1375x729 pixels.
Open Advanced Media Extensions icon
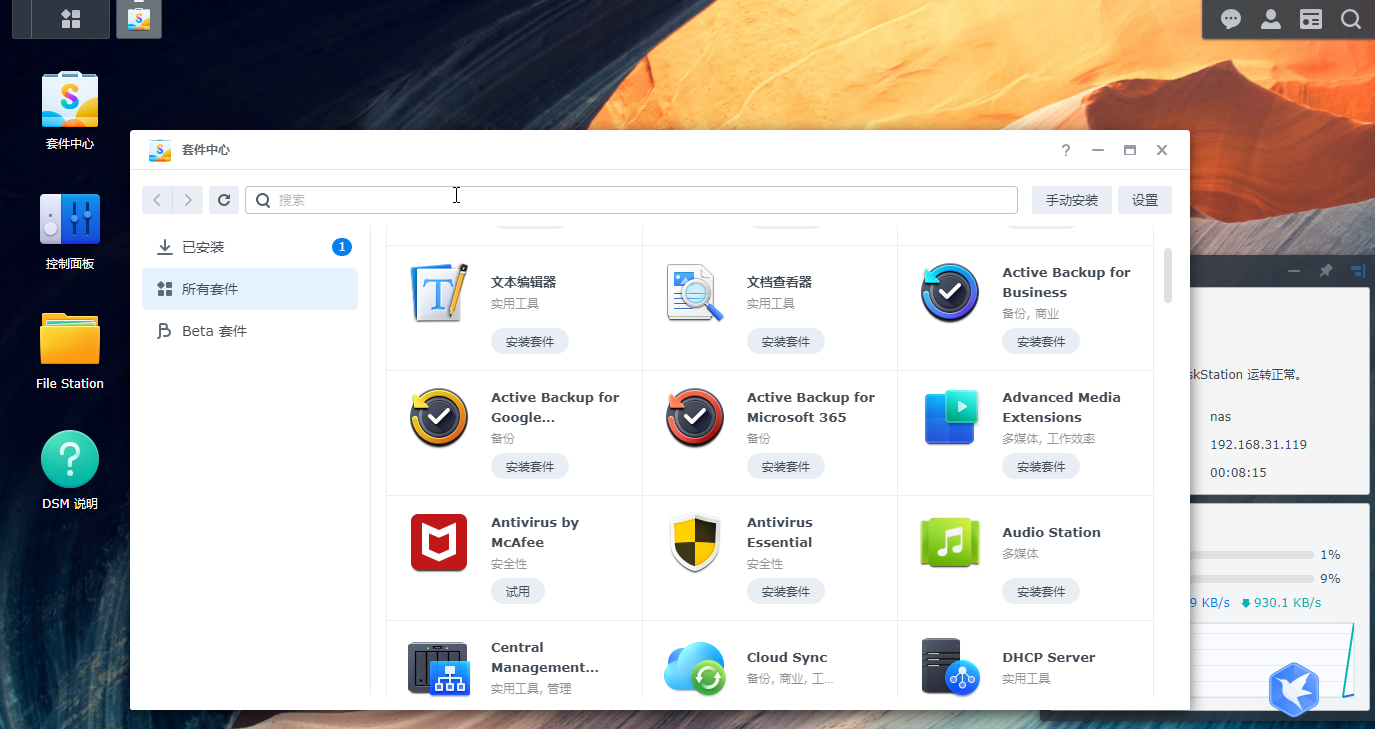click(950, 418)
